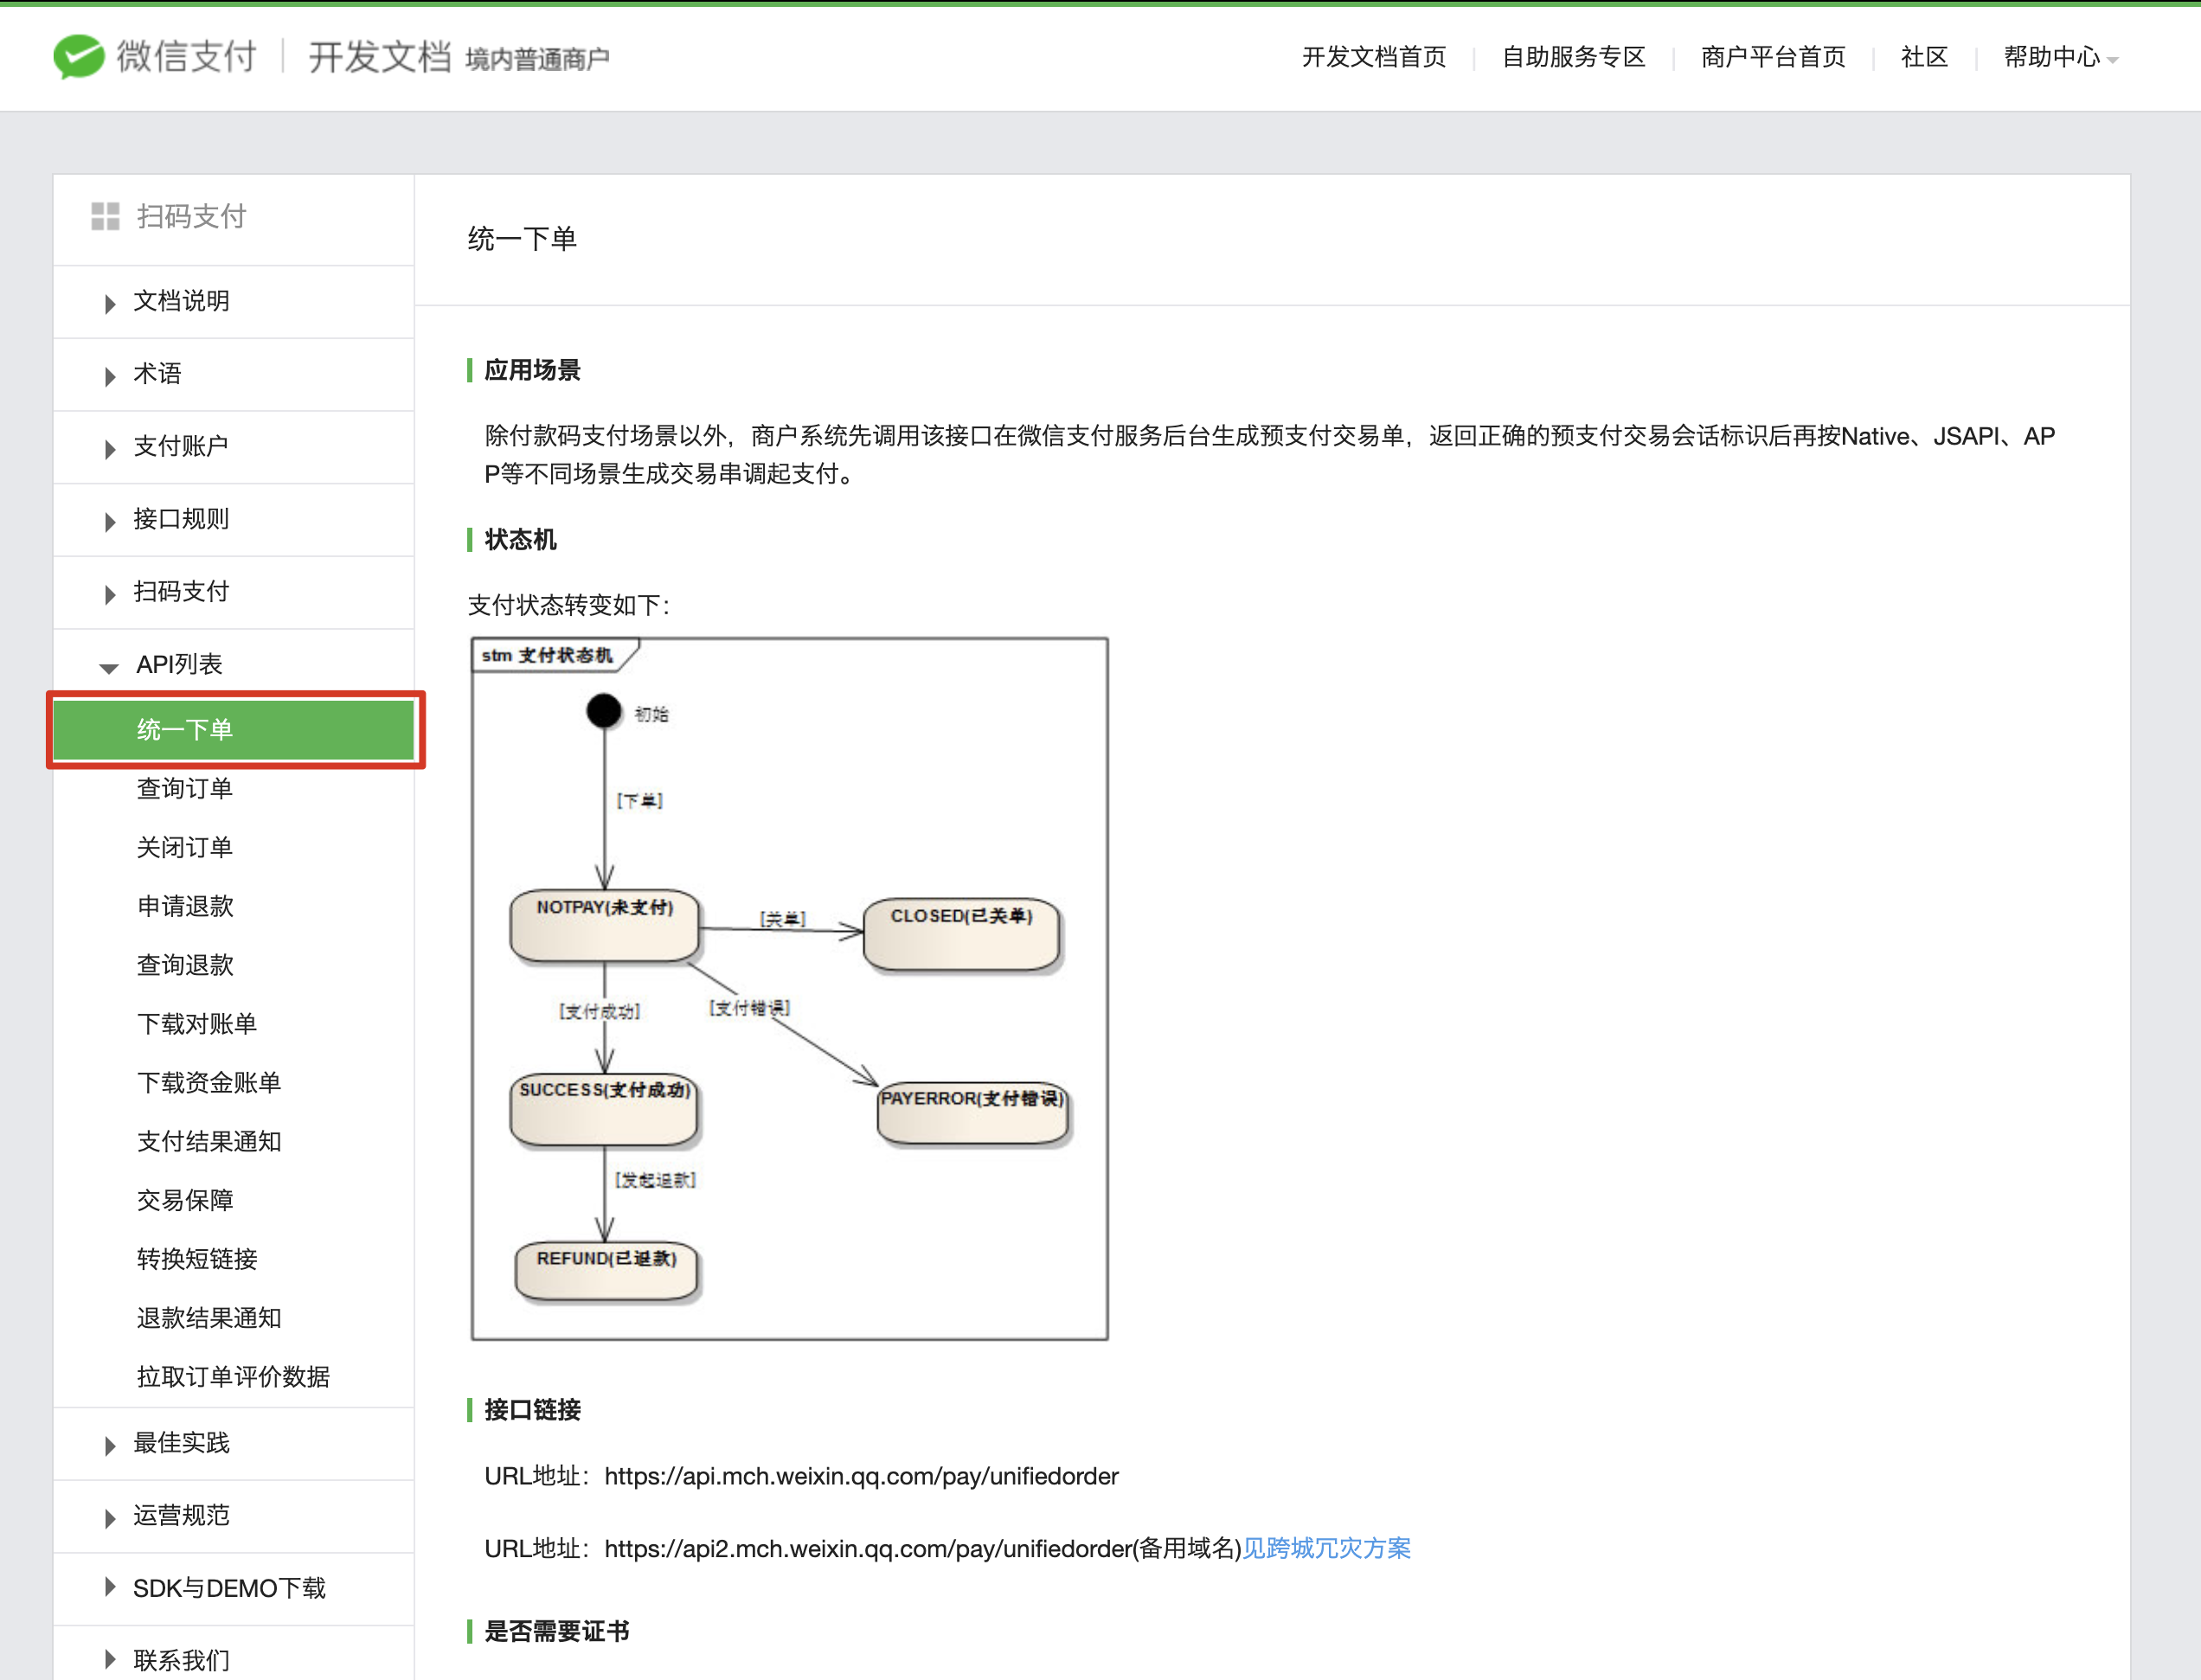This screenshot has height=1680, width=2201.
Task: Expand the SDK与DEMO下载 section
Action: click(228, 1588)
